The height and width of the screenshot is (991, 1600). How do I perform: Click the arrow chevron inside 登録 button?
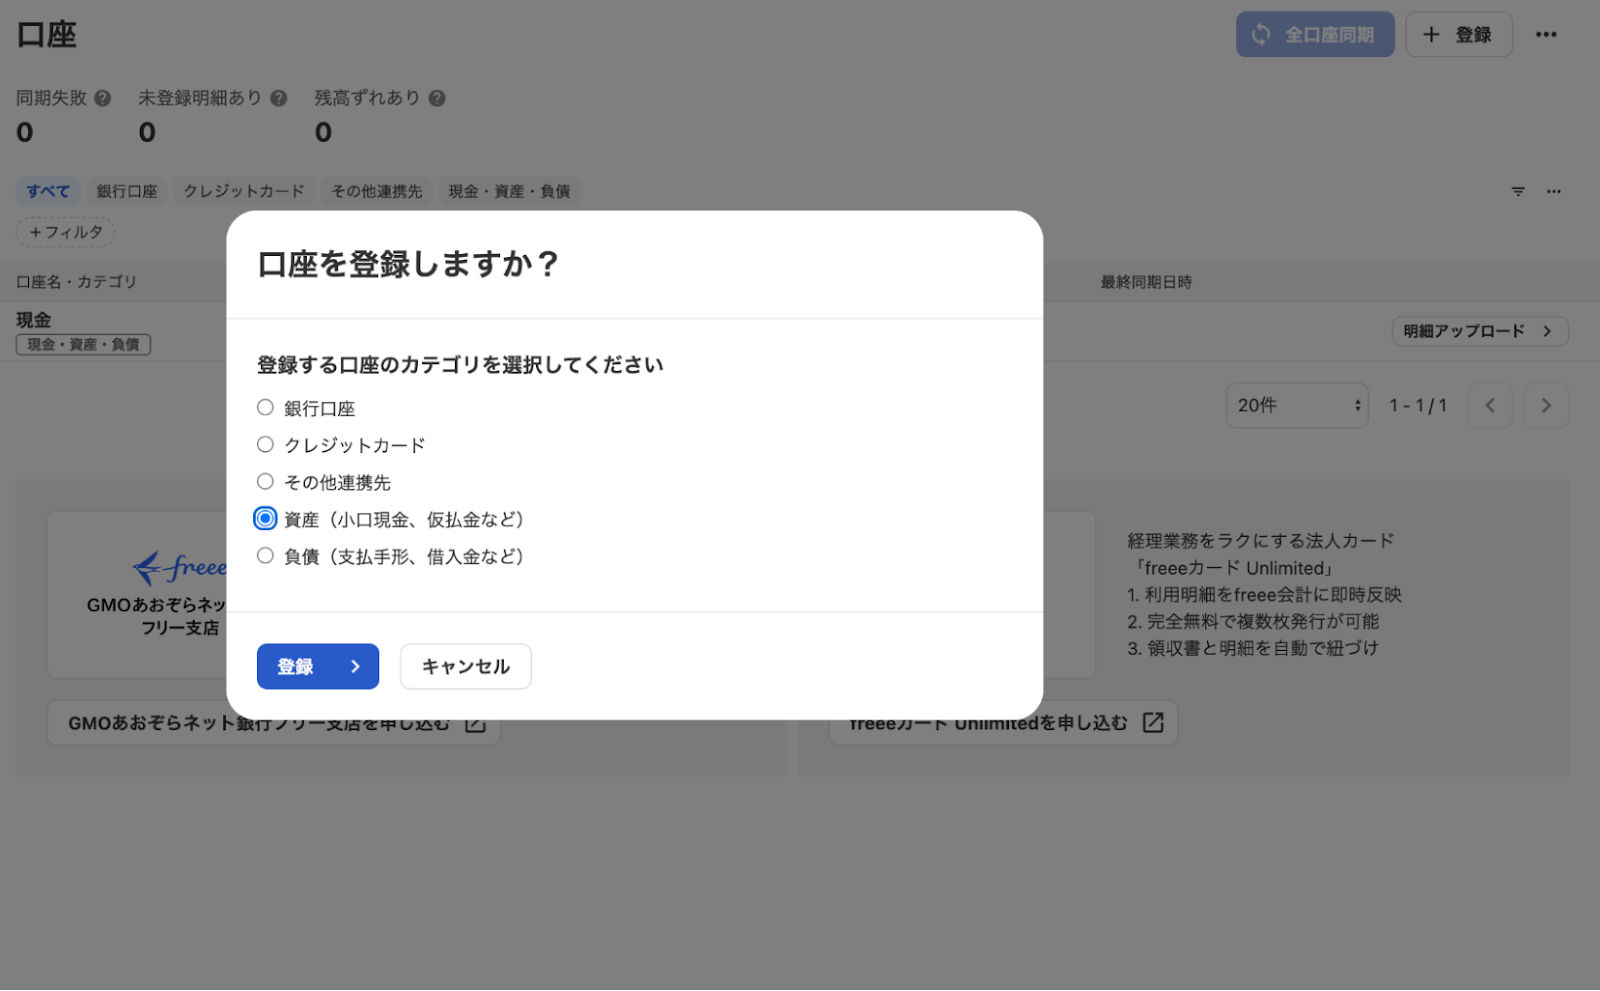355,667
